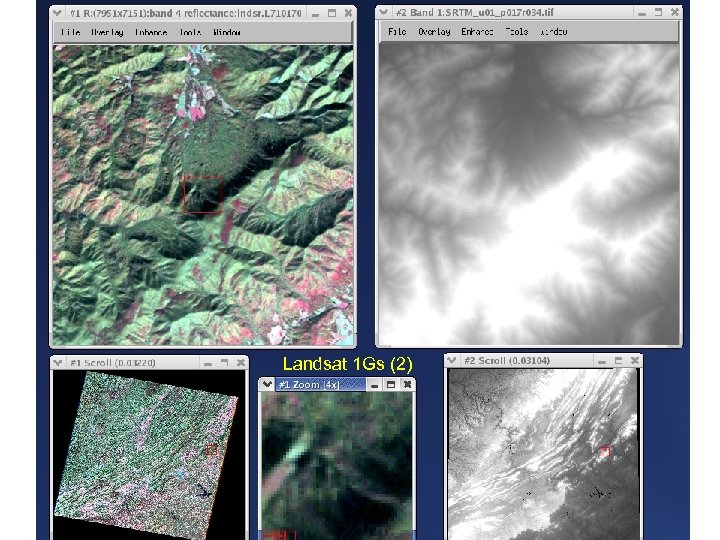The width and height of the screenshot is (720, 540).
Task: Click red box in #1 Scroll overview
Action: point(211,450)
